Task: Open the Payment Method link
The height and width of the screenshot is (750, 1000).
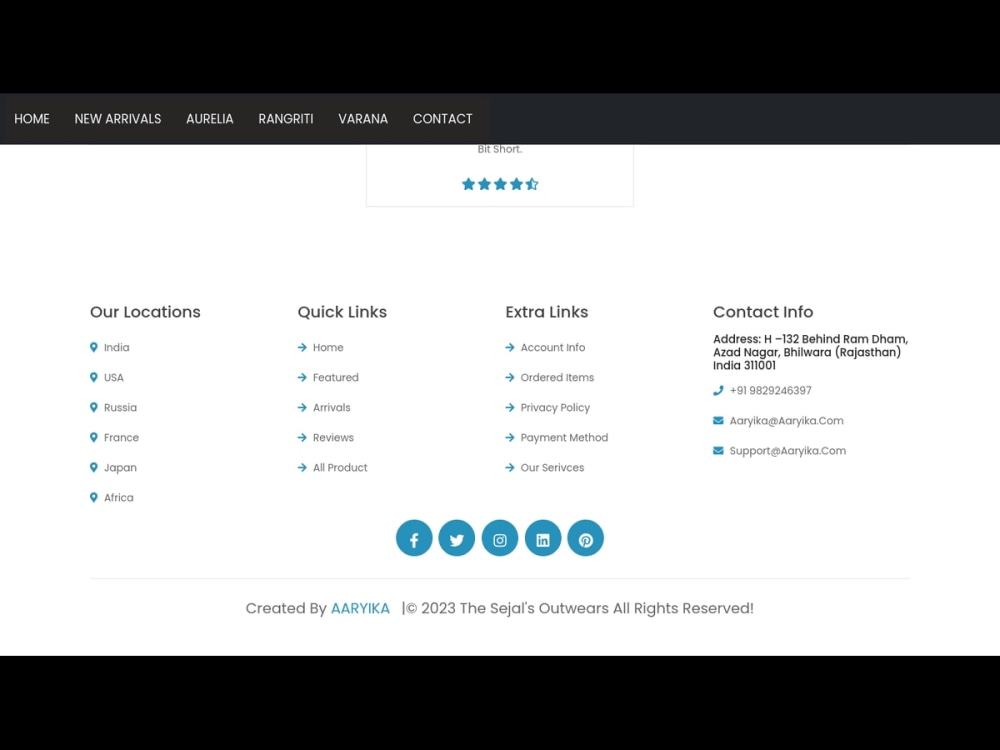Action: pos(564,438)
